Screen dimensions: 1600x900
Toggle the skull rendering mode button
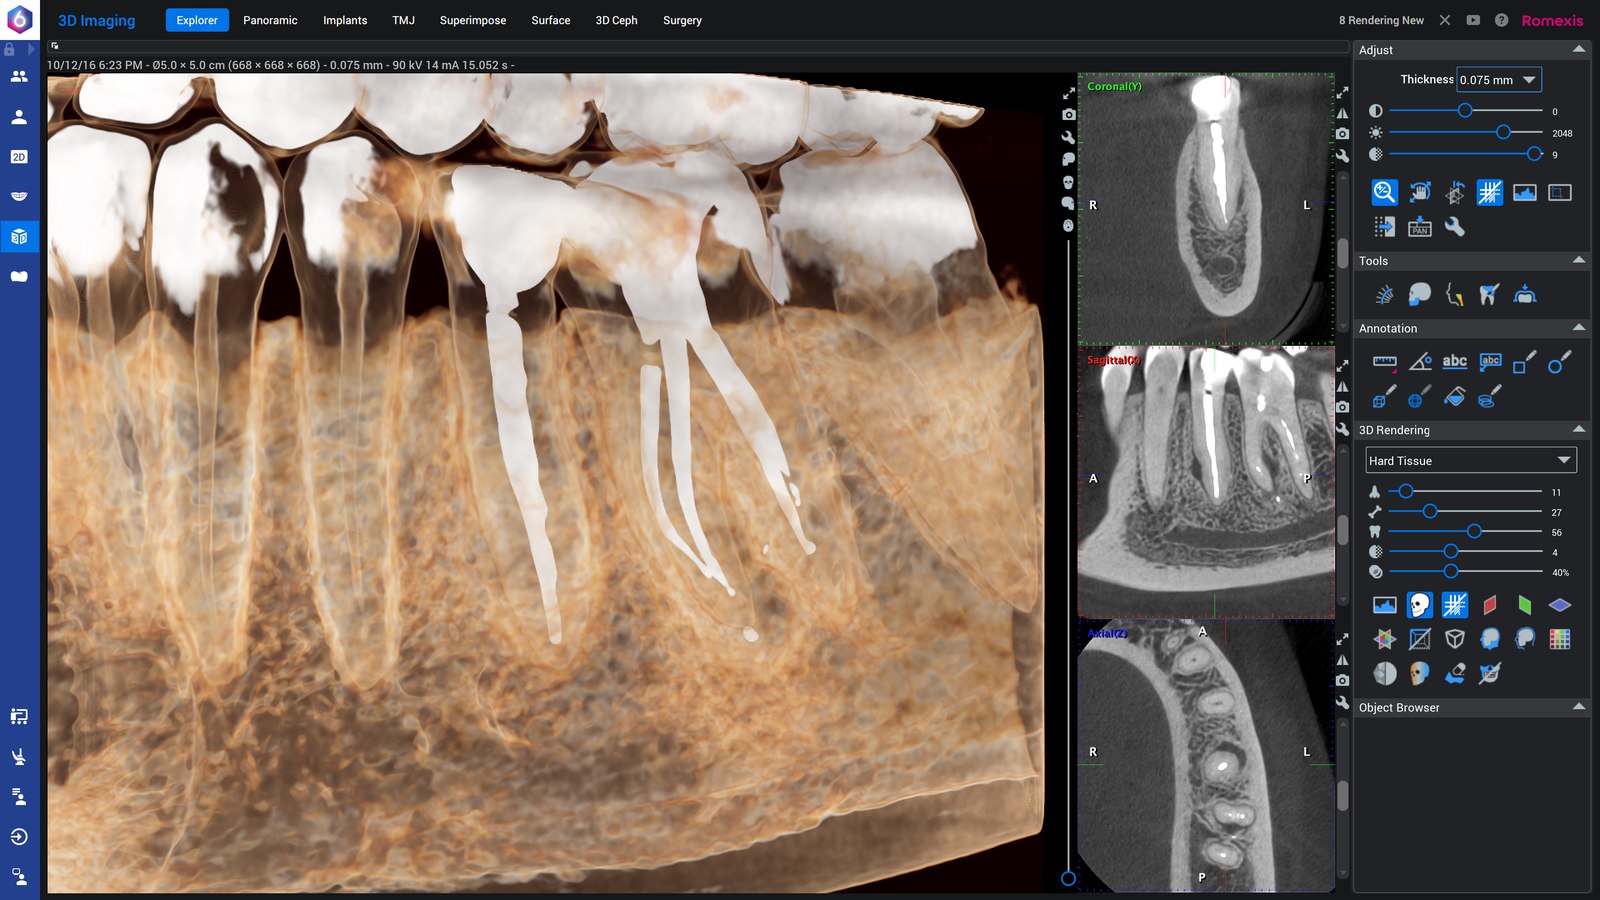pyautogui.click(x=1420, y=605)
